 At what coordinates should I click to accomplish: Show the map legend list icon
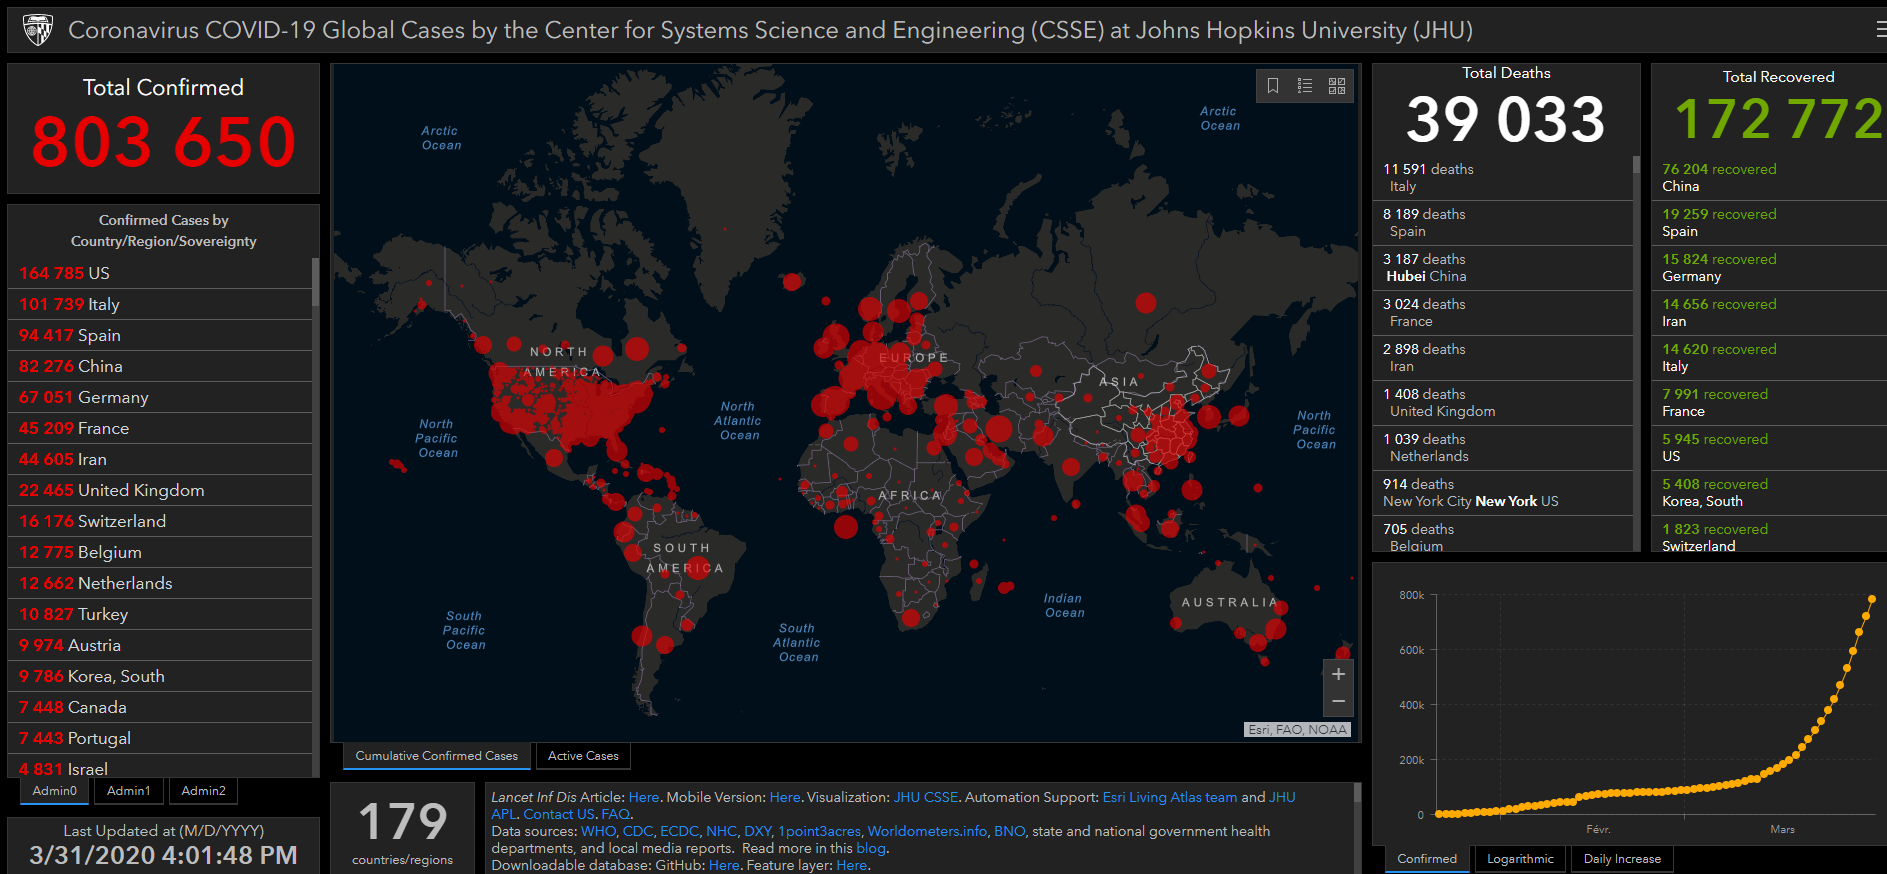tap(1305, 86)
